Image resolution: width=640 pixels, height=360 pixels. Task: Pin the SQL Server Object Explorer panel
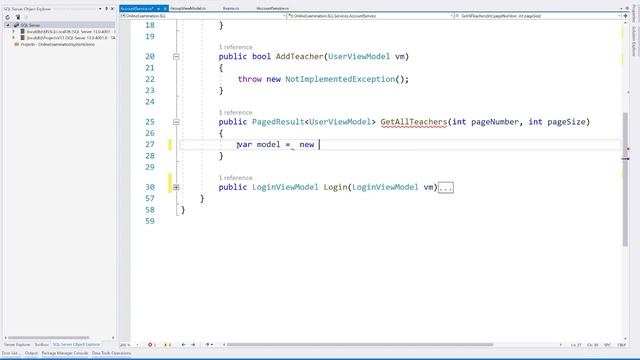coord(107,9)
